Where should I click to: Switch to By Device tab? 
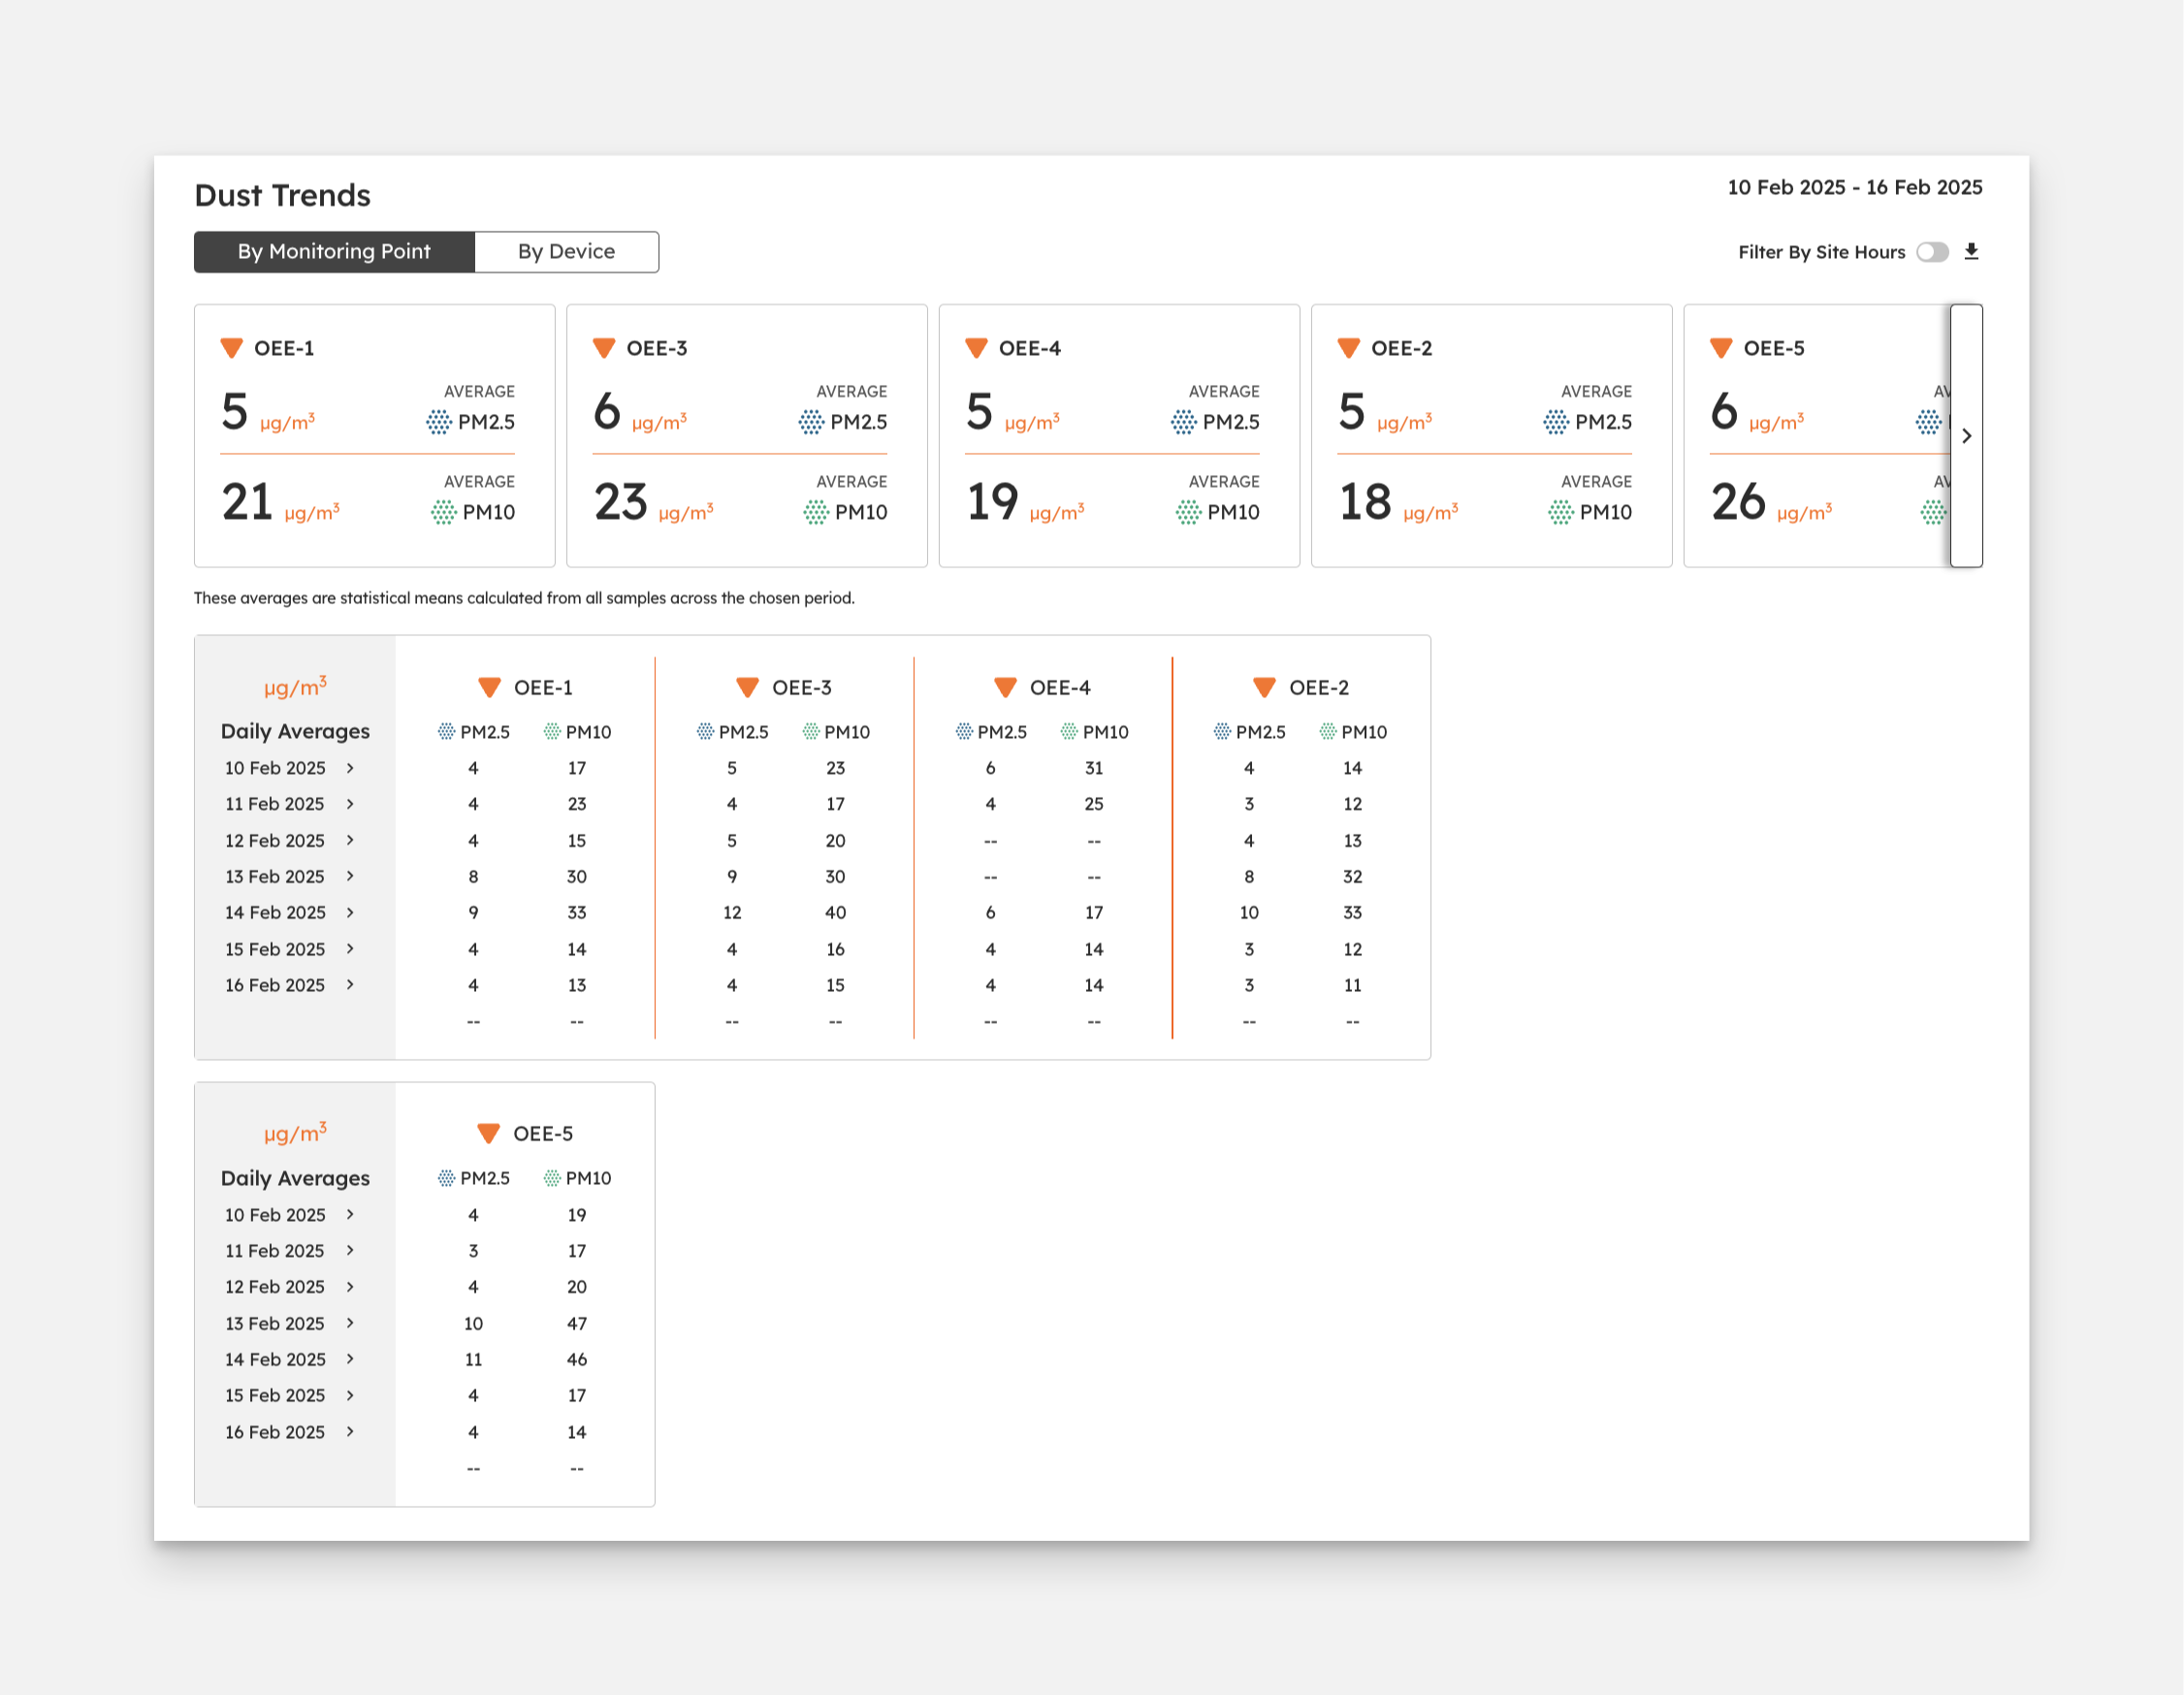[x=566, y=252]
